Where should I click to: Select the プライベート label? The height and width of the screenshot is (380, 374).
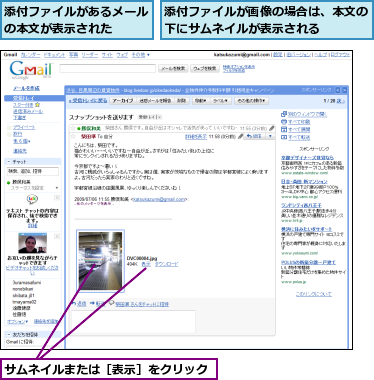click(x=24, y=127)
